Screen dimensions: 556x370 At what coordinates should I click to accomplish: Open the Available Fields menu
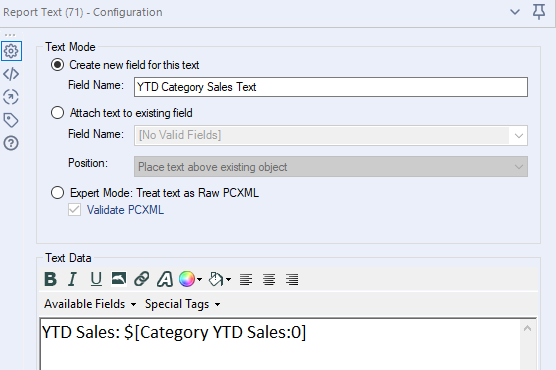click(x=90, y=304)
